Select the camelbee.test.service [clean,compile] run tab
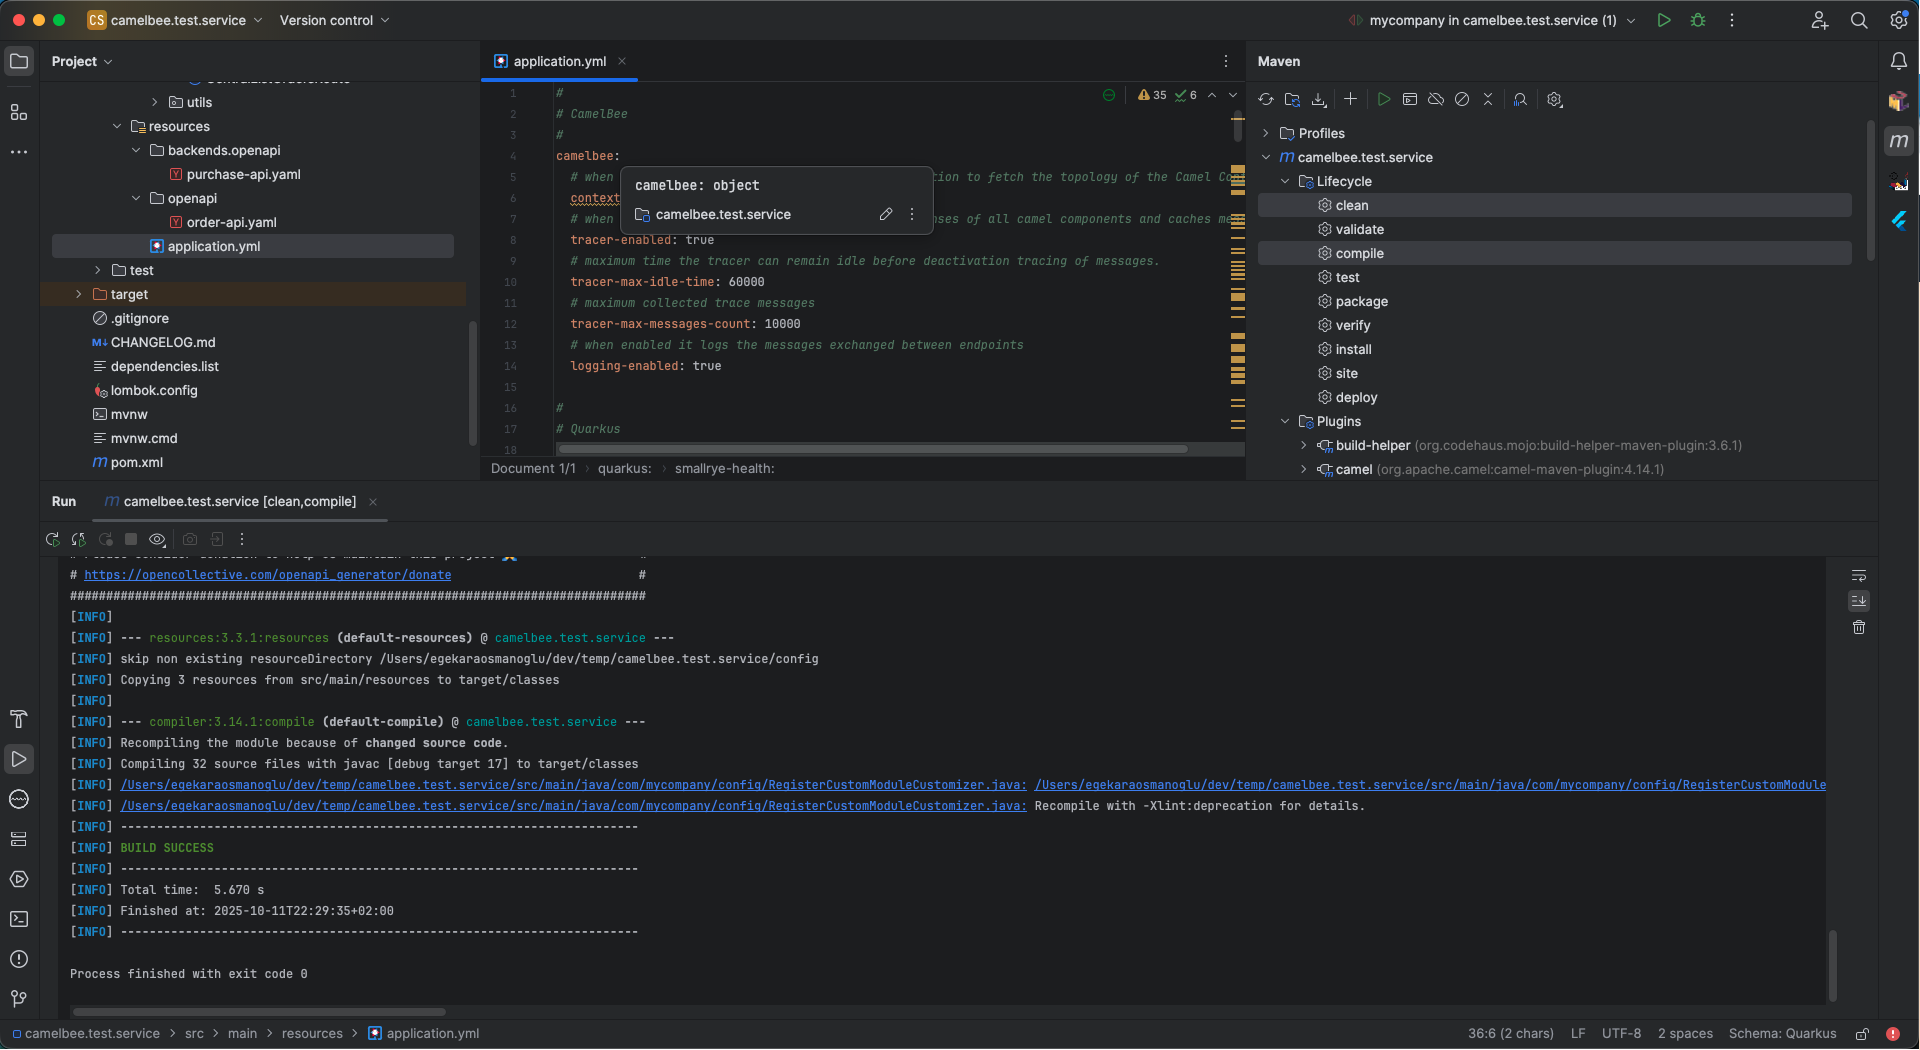Screen dimensions: 1920x1050 [x=237, y=502]
